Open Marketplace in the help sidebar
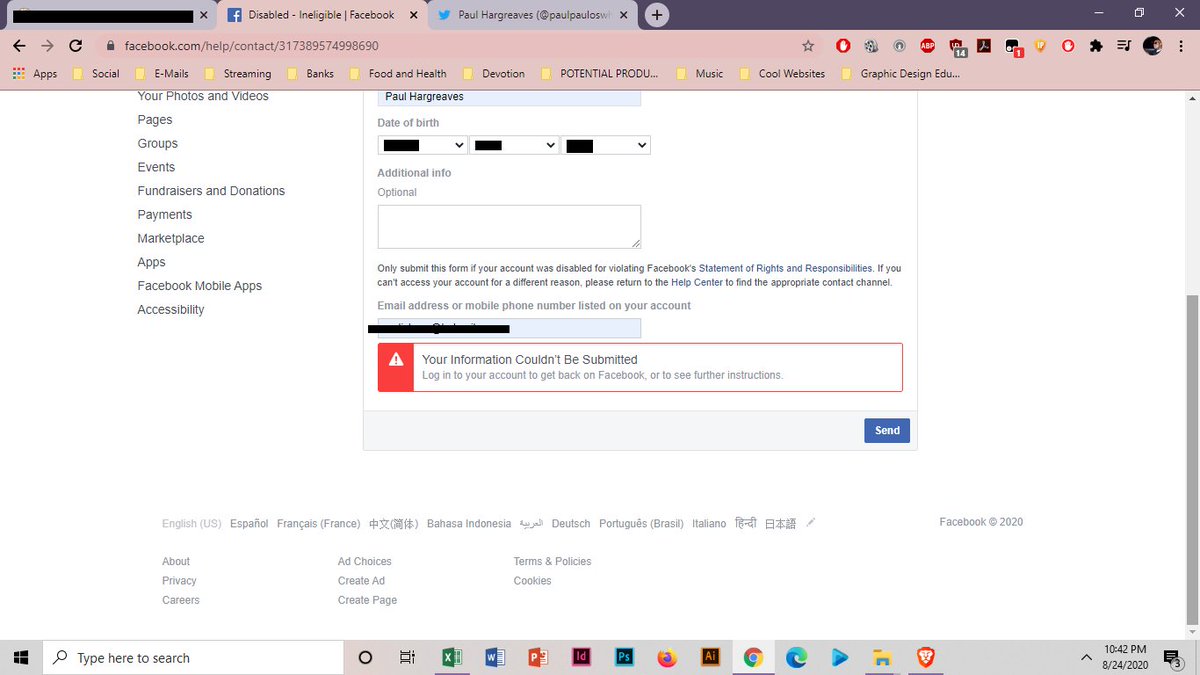Image resolution: width=1200 pixels, height=675 pixels. point(171,238)
